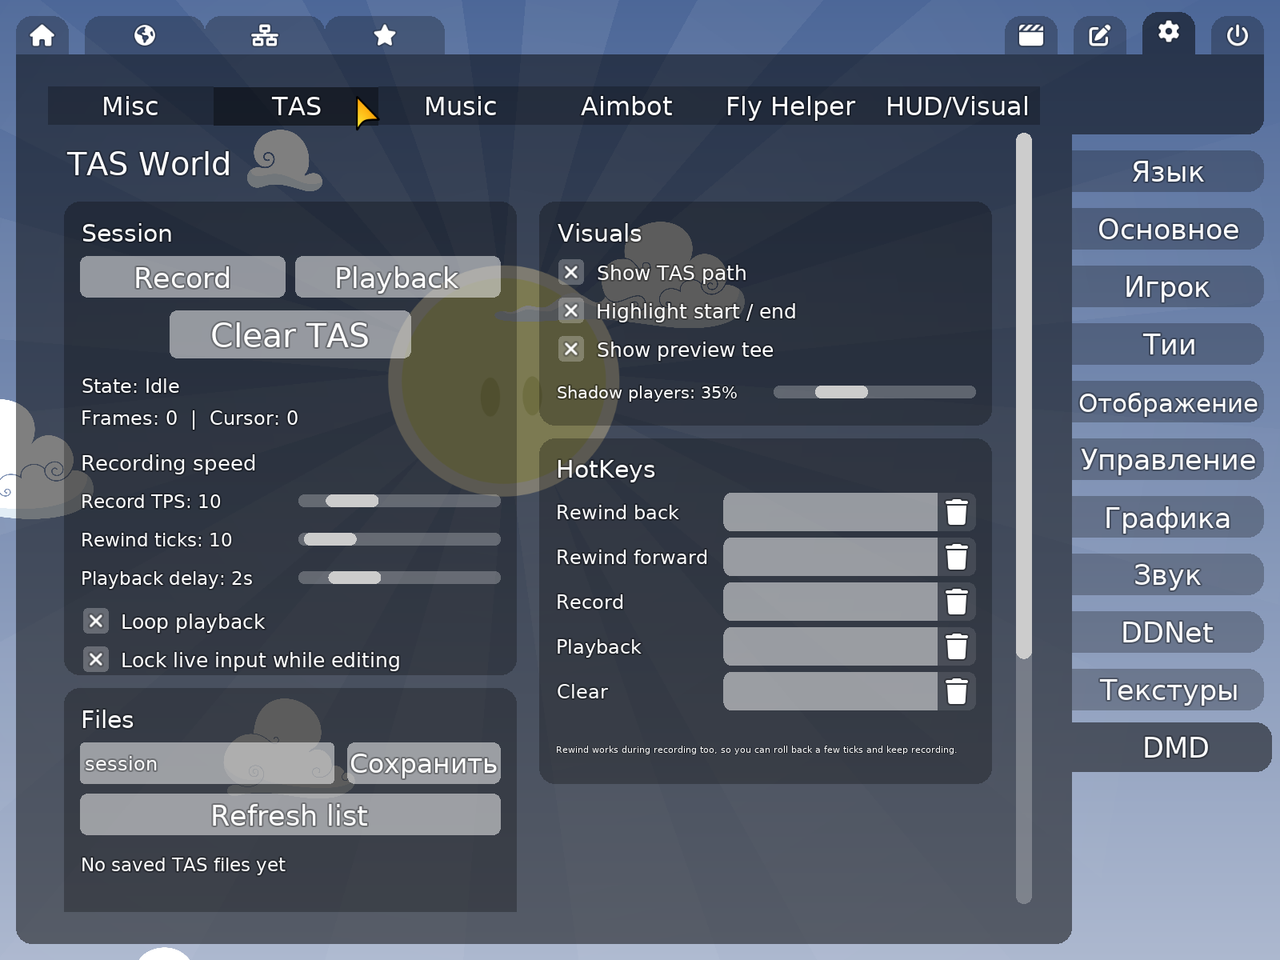
Task: Toggle Loop playback checkbox
Action: tap(95, 621)
